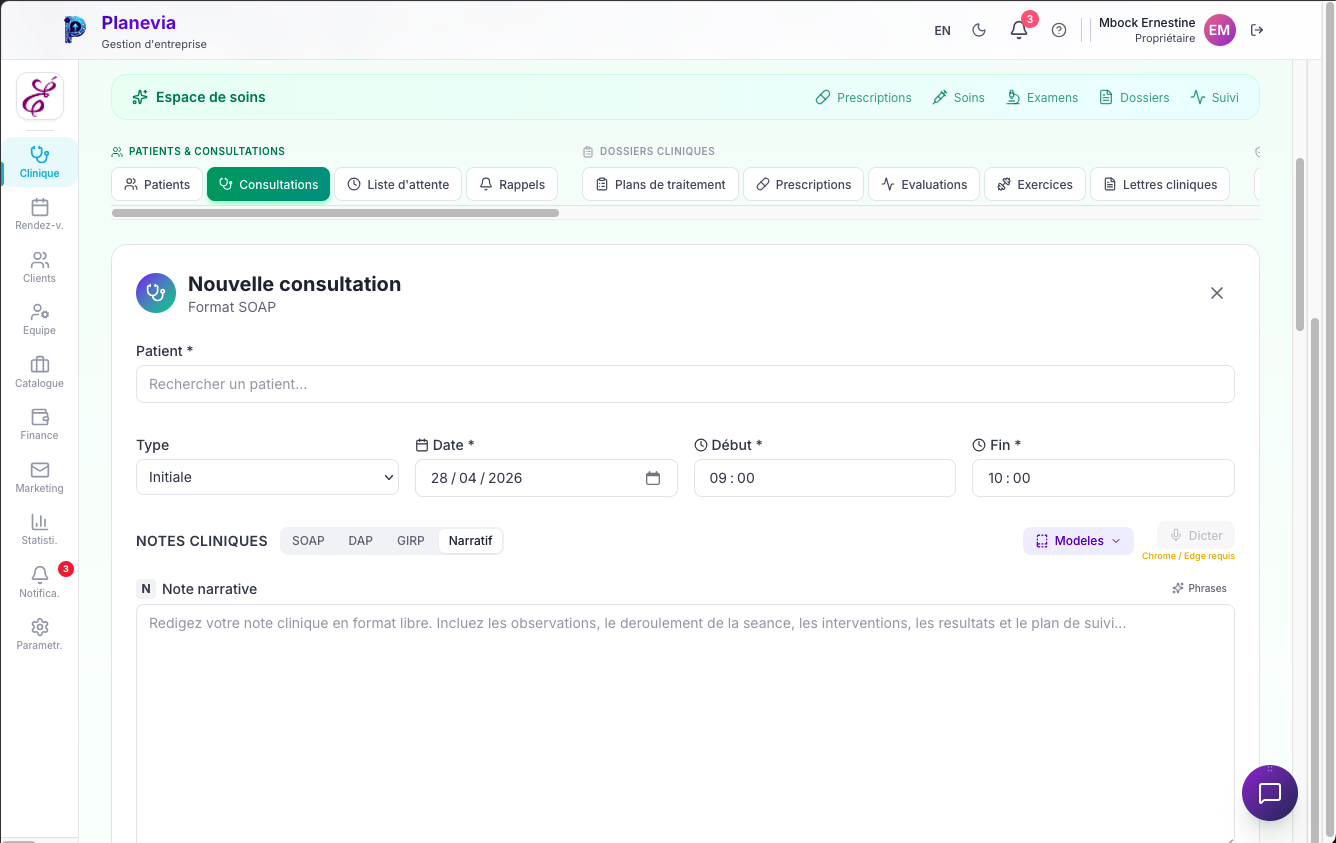Open the date picker calendar icon
The image size is (1336, 843).
pyautogui.click(x=653, y=478)
